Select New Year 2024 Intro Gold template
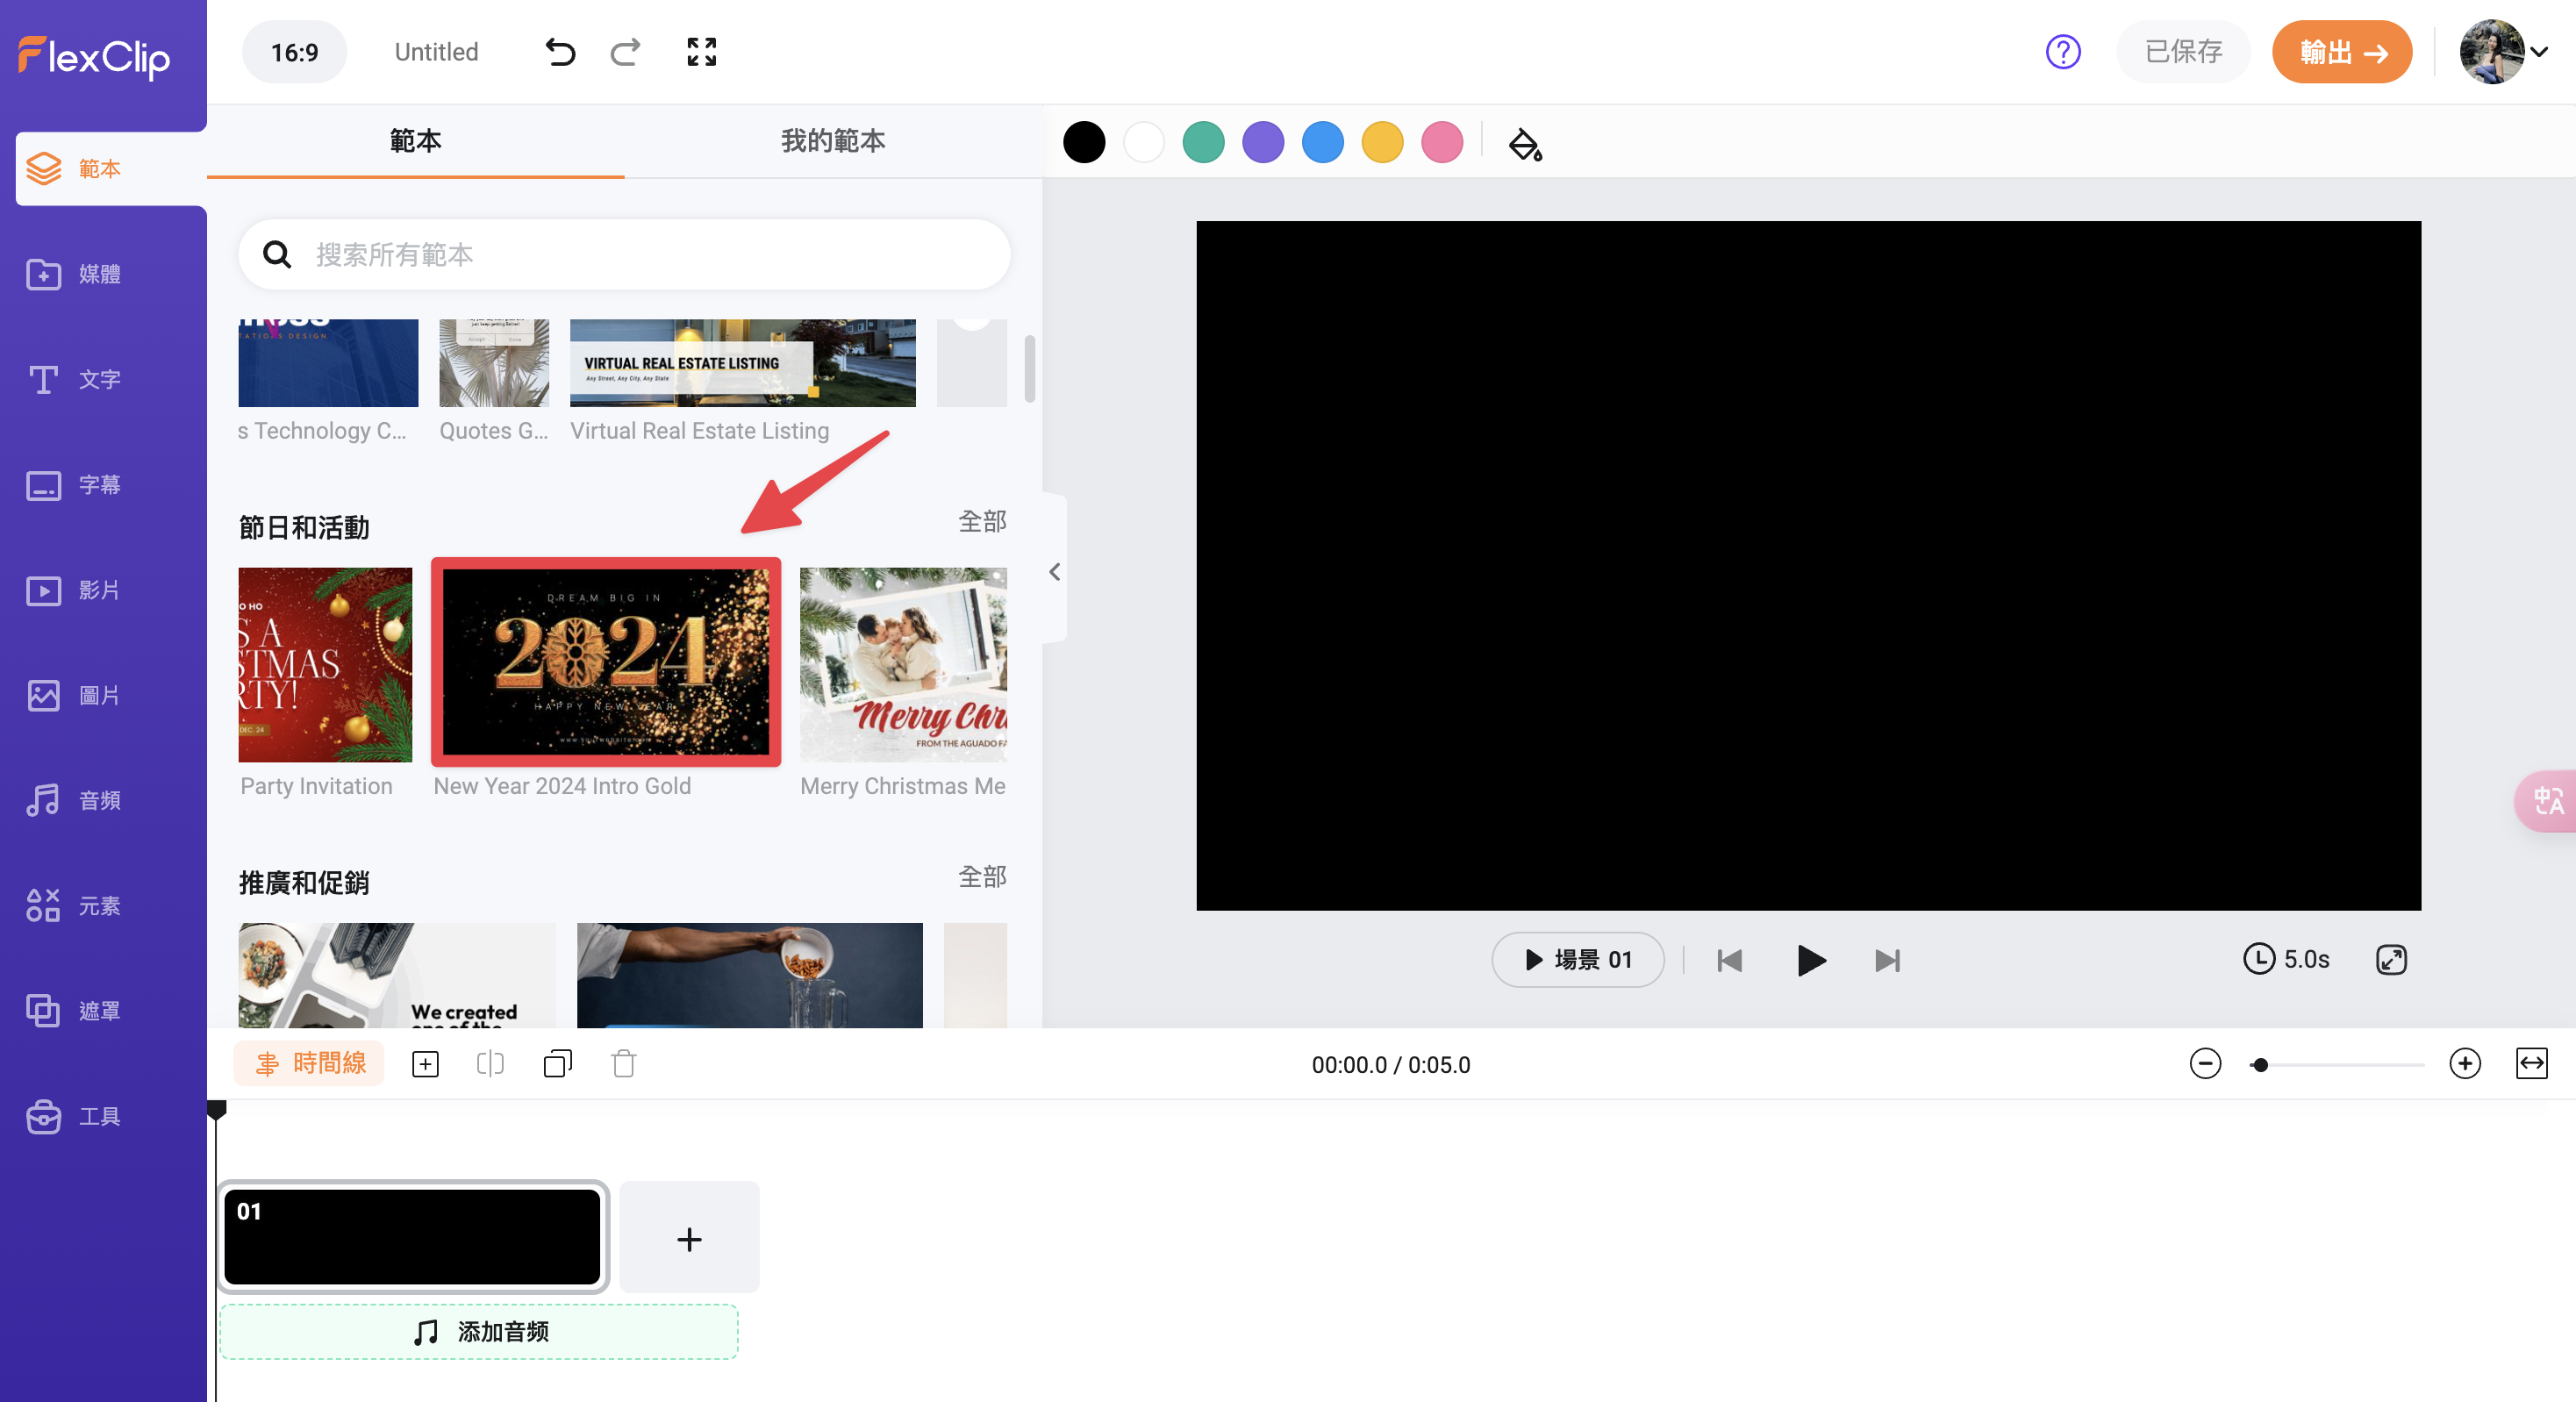Screen dimensions: 2576x1402 [x=606, y=662]
